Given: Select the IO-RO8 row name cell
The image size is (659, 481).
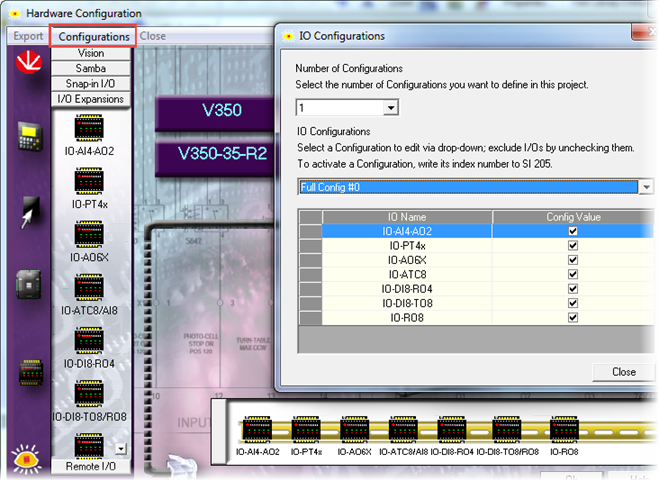Looking at the screenshot, I should pos(407,318).
